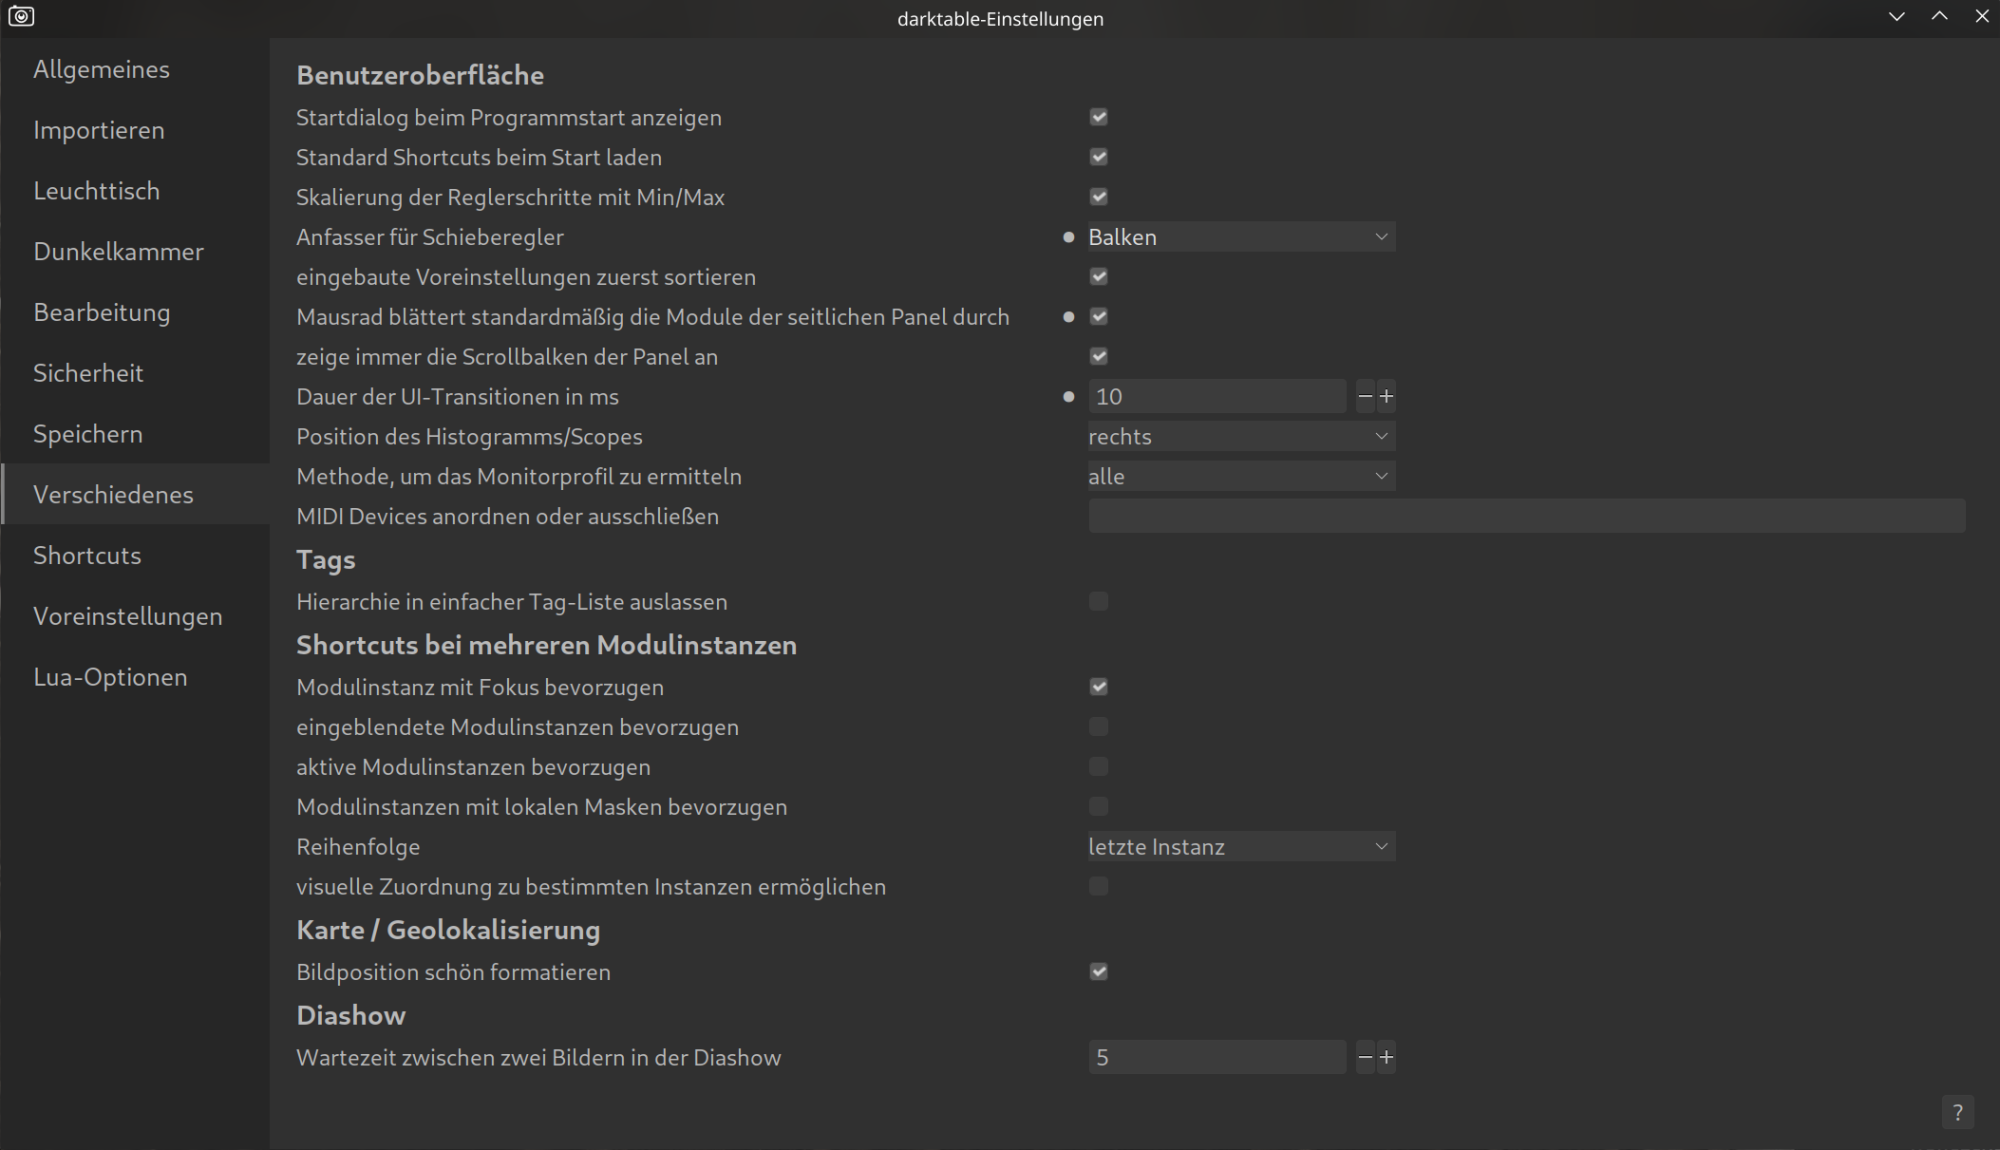Click the modified indicator dot beside Balken
The image size is (2000, 1150).
pyautogui.click(x=1068, y=237)
